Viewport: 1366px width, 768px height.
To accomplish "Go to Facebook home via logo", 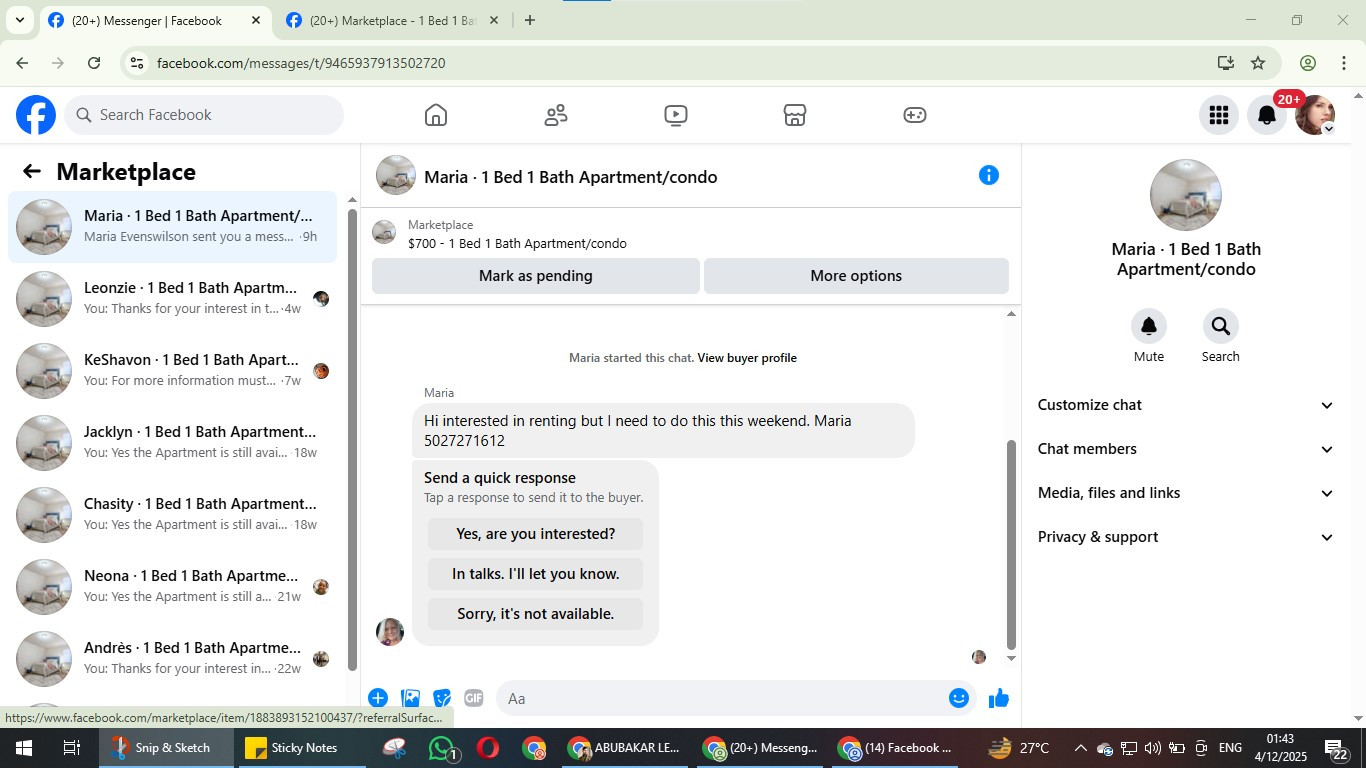I will point(36,115).
